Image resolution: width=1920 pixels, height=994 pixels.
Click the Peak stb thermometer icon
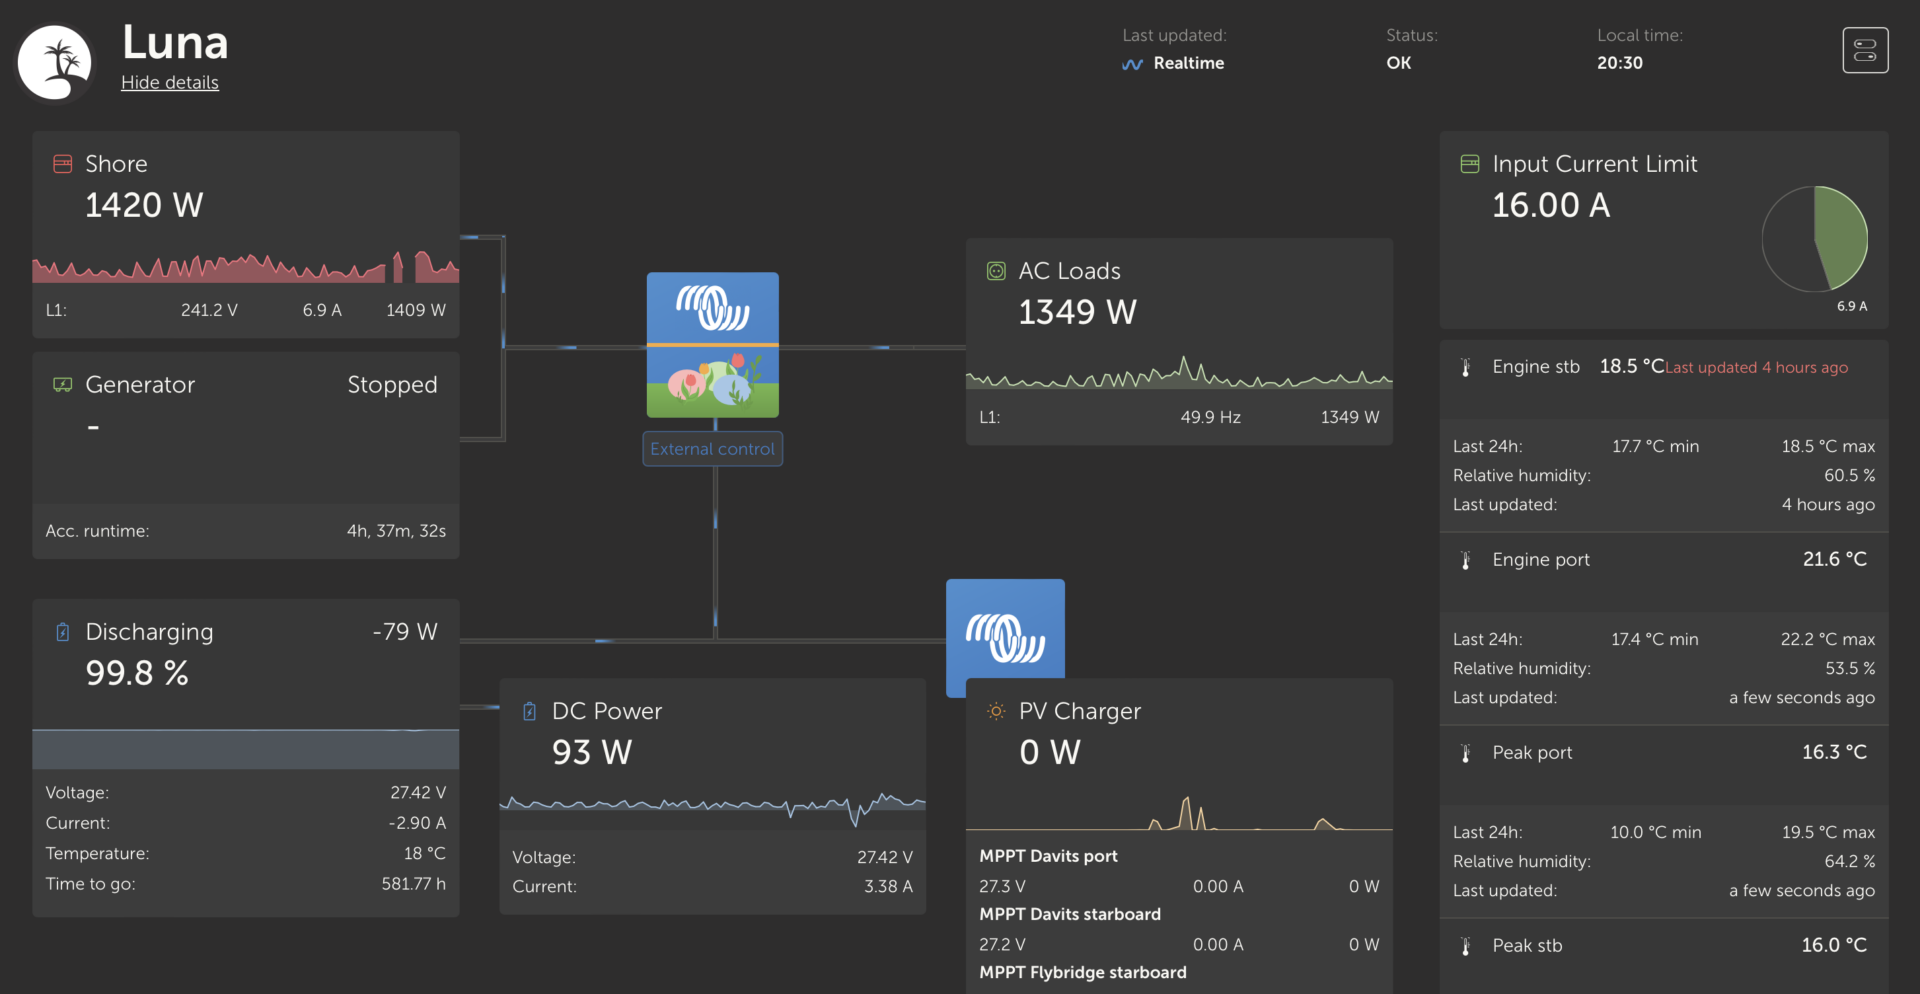pos(1466,946)
